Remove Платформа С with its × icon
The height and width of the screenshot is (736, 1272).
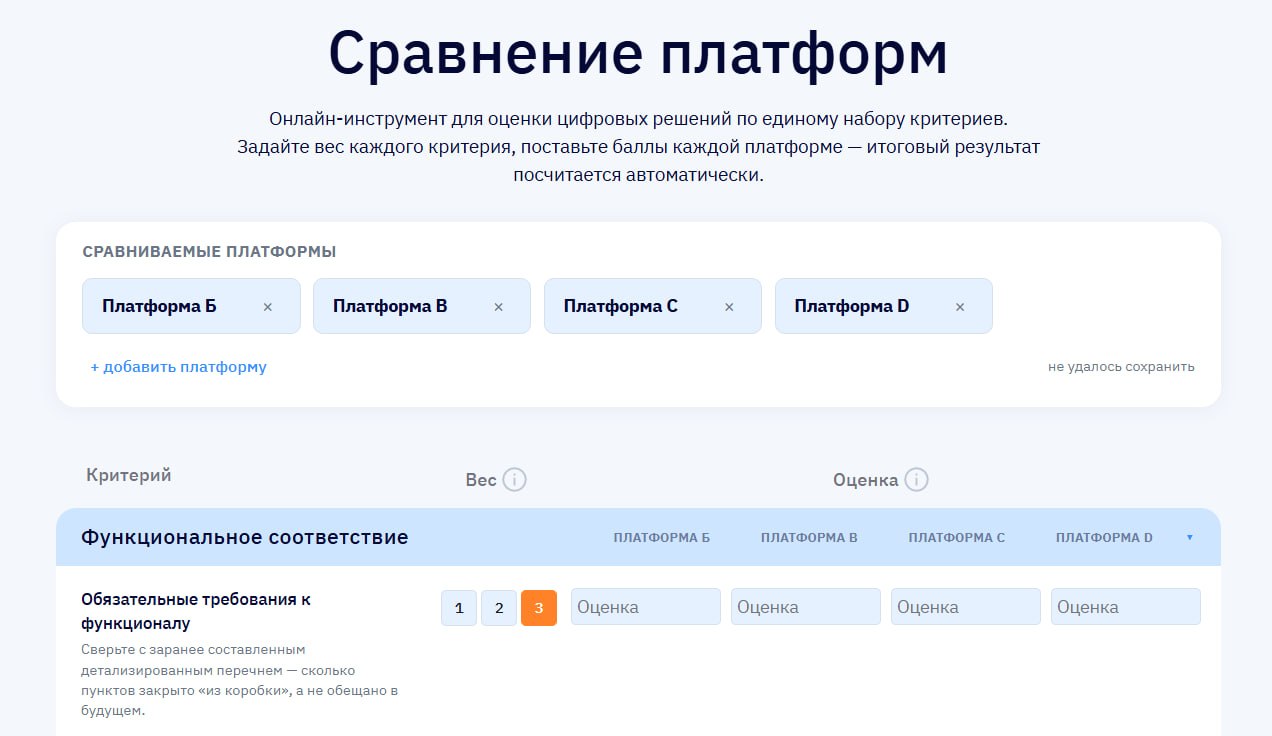pyautogui.click(x=729, y=307)
